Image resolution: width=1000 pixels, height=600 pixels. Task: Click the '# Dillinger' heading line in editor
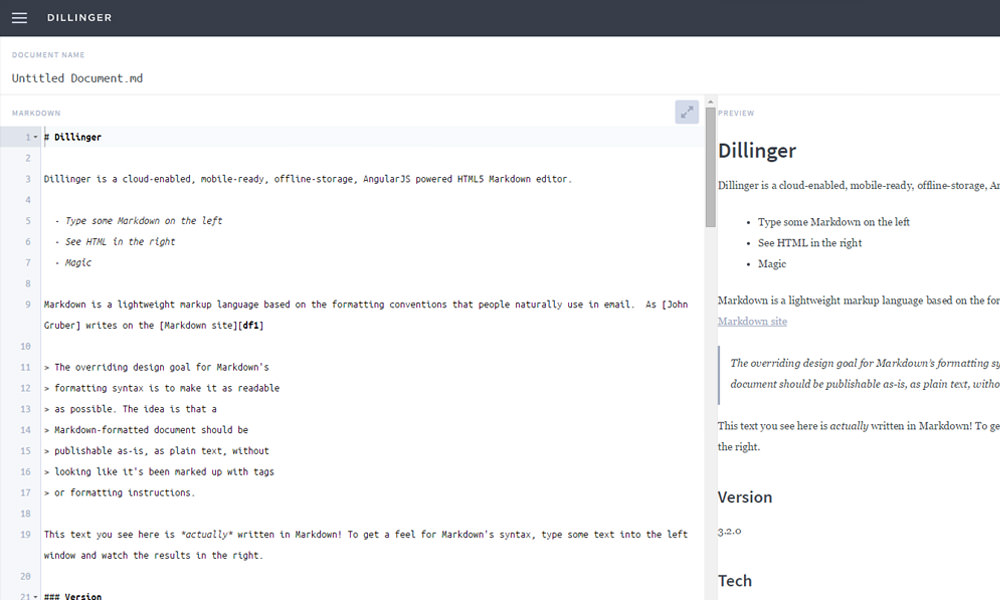[x=73, y=137]
